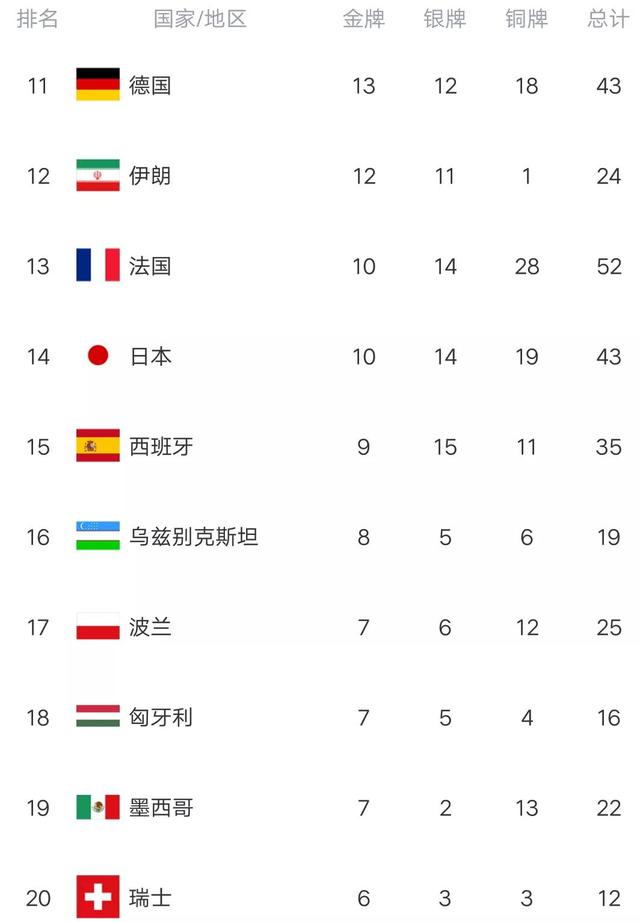640x922 pixels.
Task: Sort by the 铜牌 column header
Action: click(x=526, y=19)
